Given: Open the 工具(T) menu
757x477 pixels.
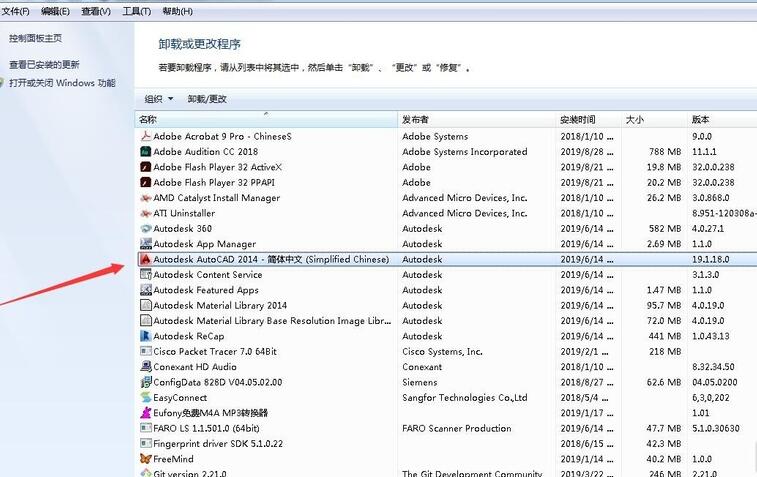Looking at the screenshot, I should 136,11.
